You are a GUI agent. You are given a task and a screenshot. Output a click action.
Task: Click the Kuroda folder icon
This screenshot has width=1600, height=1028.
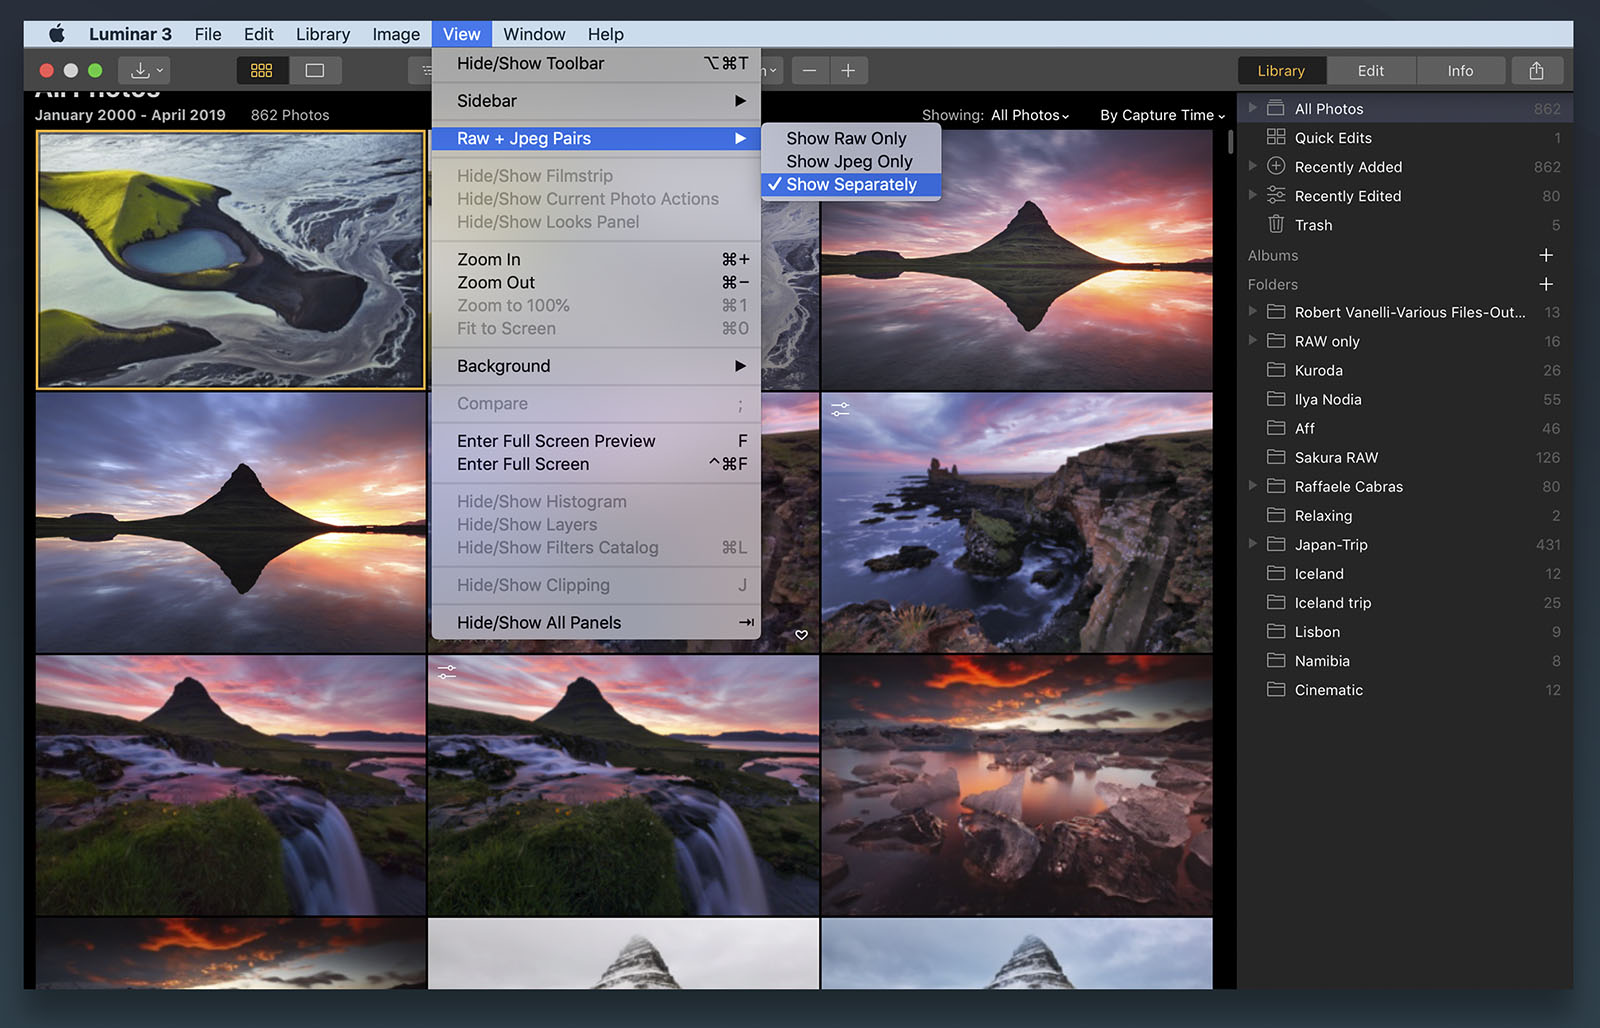(x=1276, y=370)
